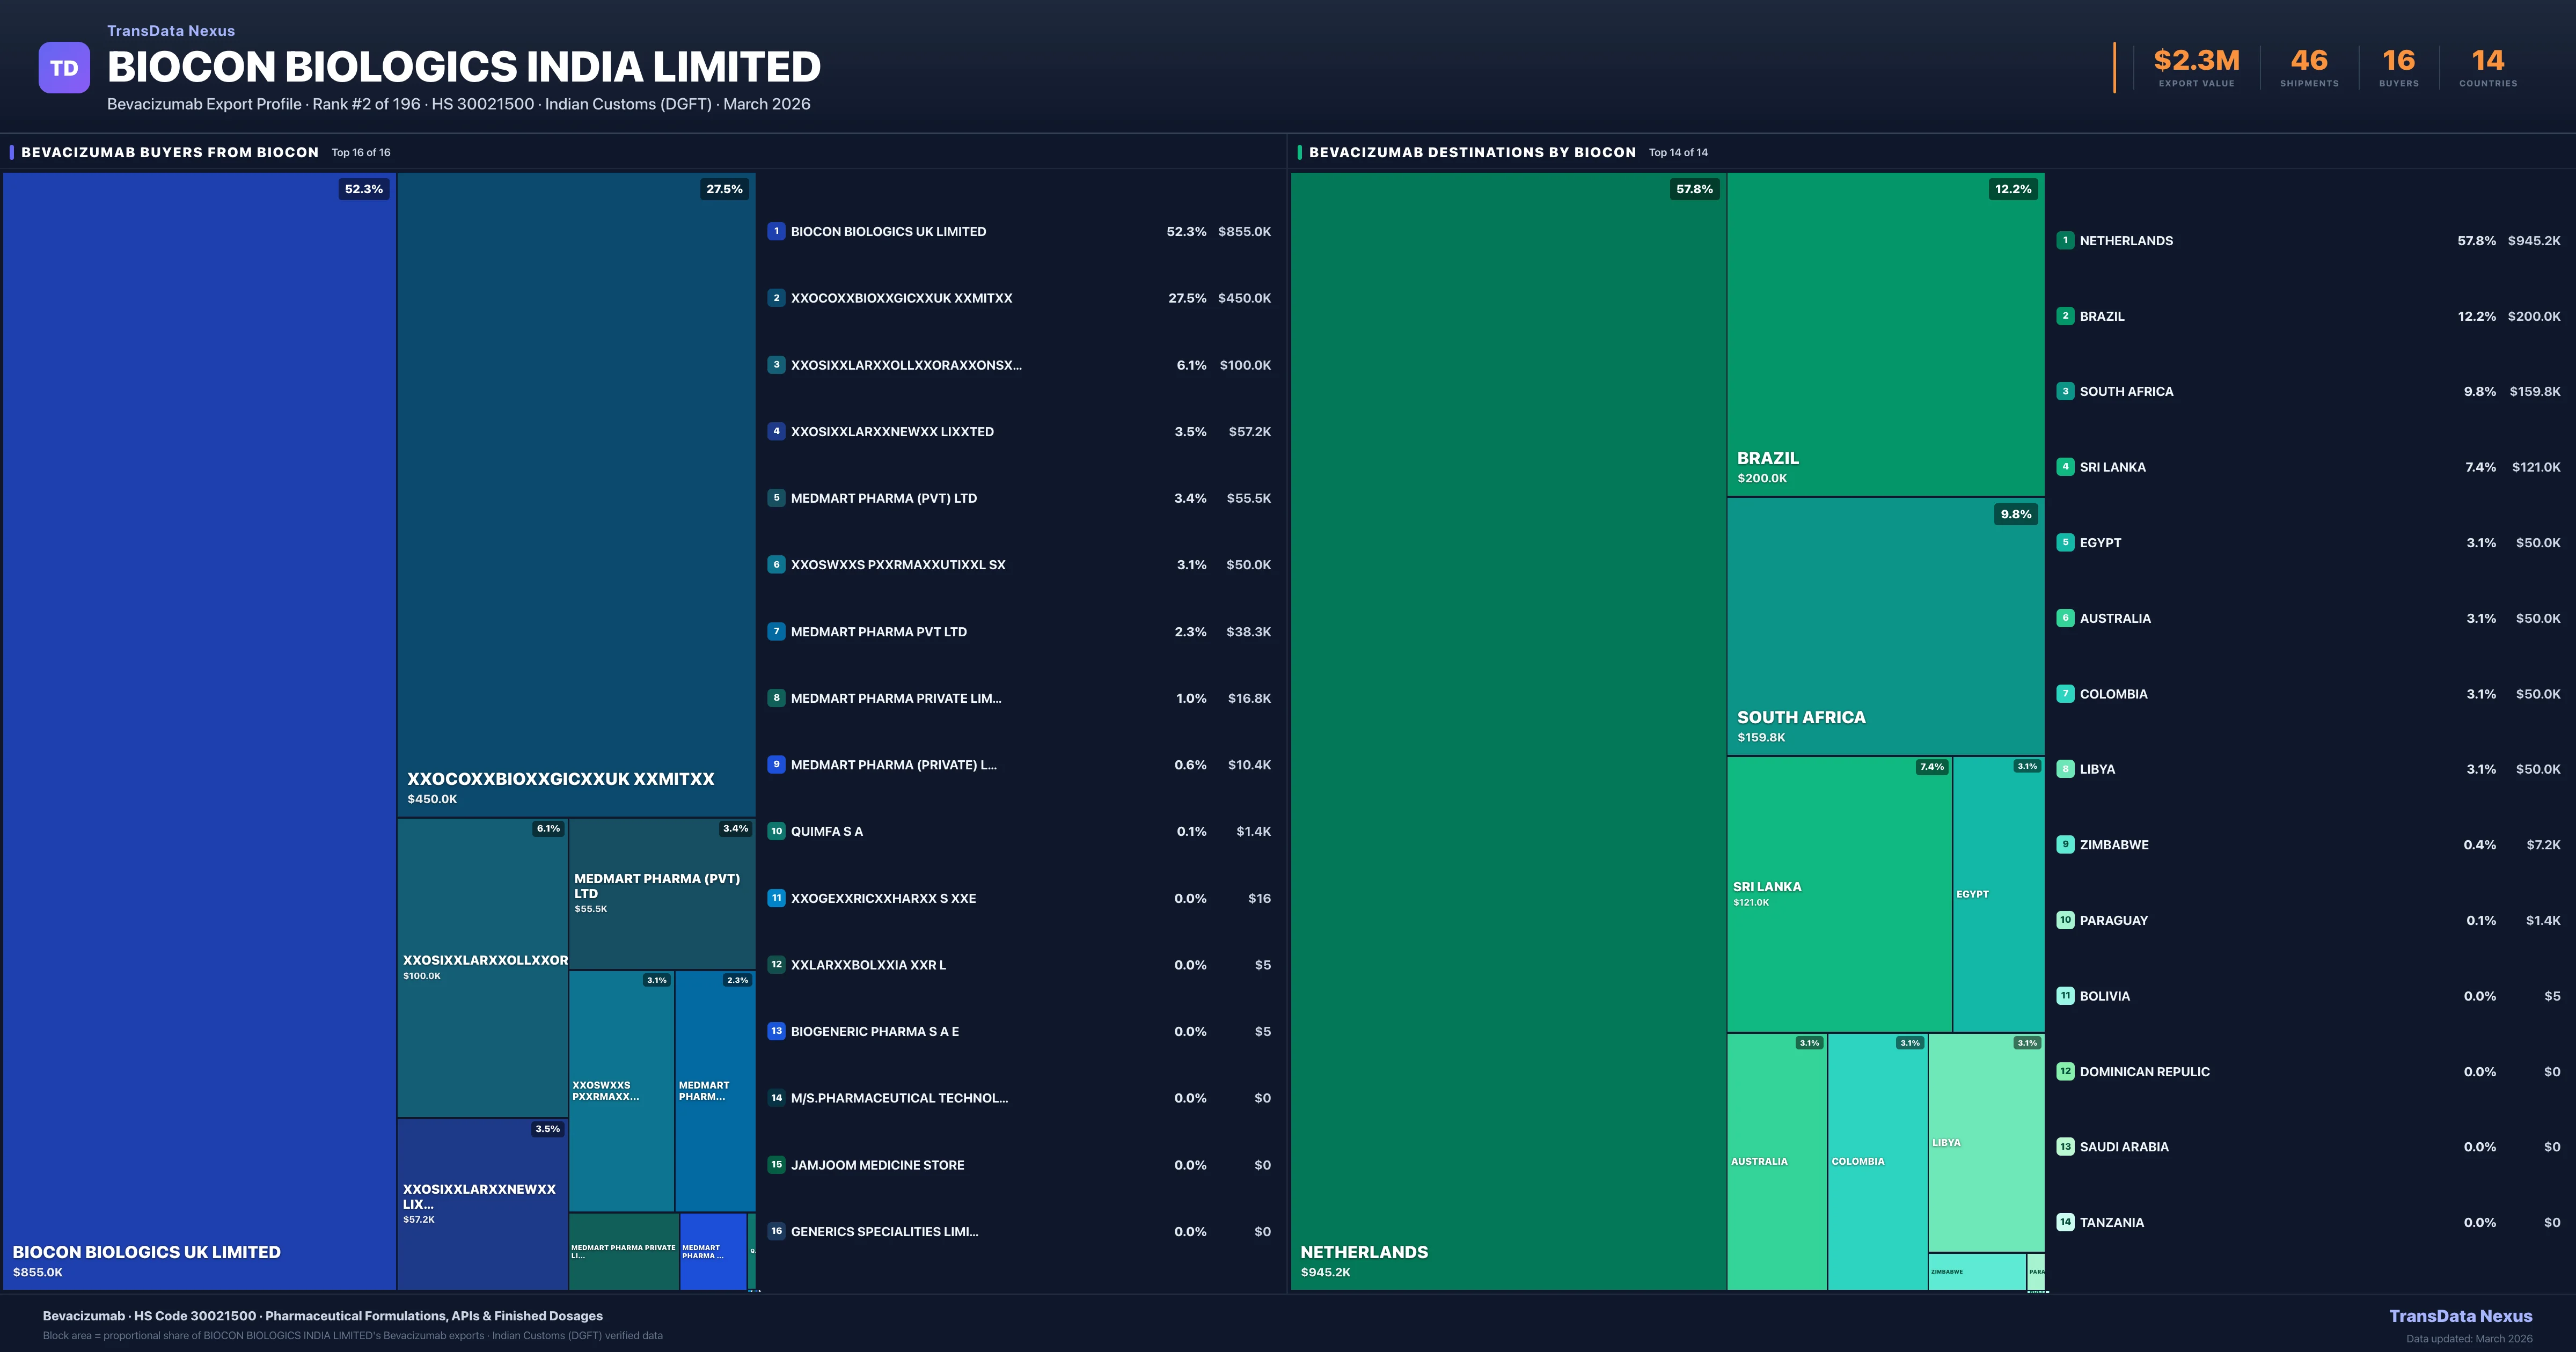Click rank badge 14 beside Tanzania
2576x1352 pixels.
tap(2065, 1222)
